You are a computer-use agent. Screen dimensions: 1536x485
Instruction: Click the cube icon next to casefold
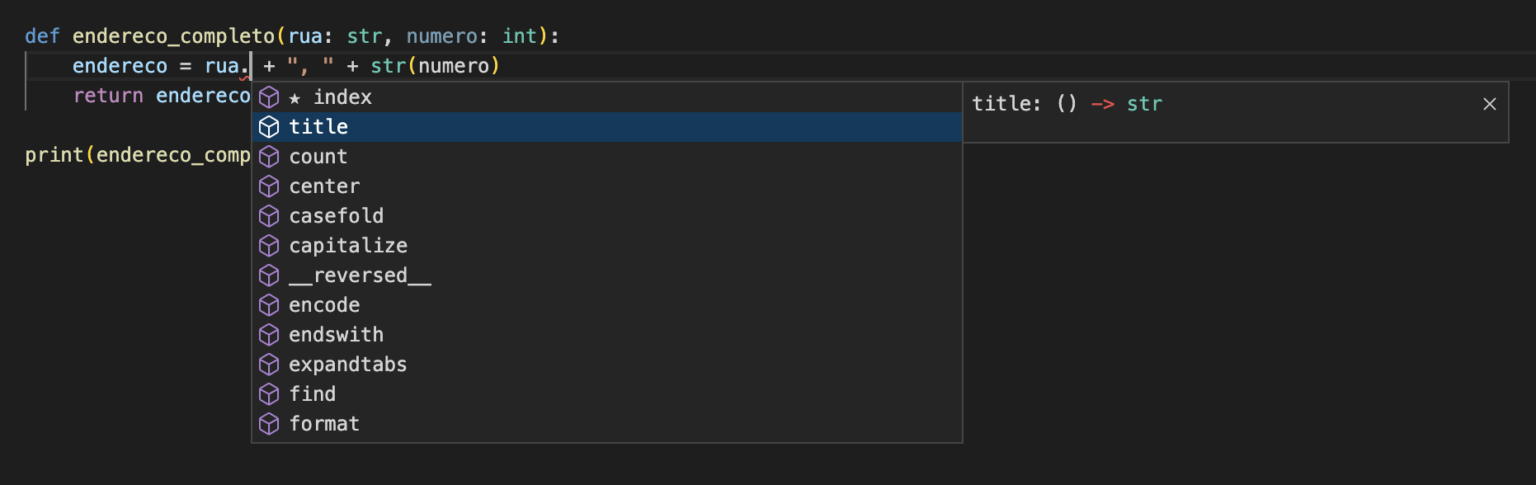pyautogui.click(x=269, y=216)
